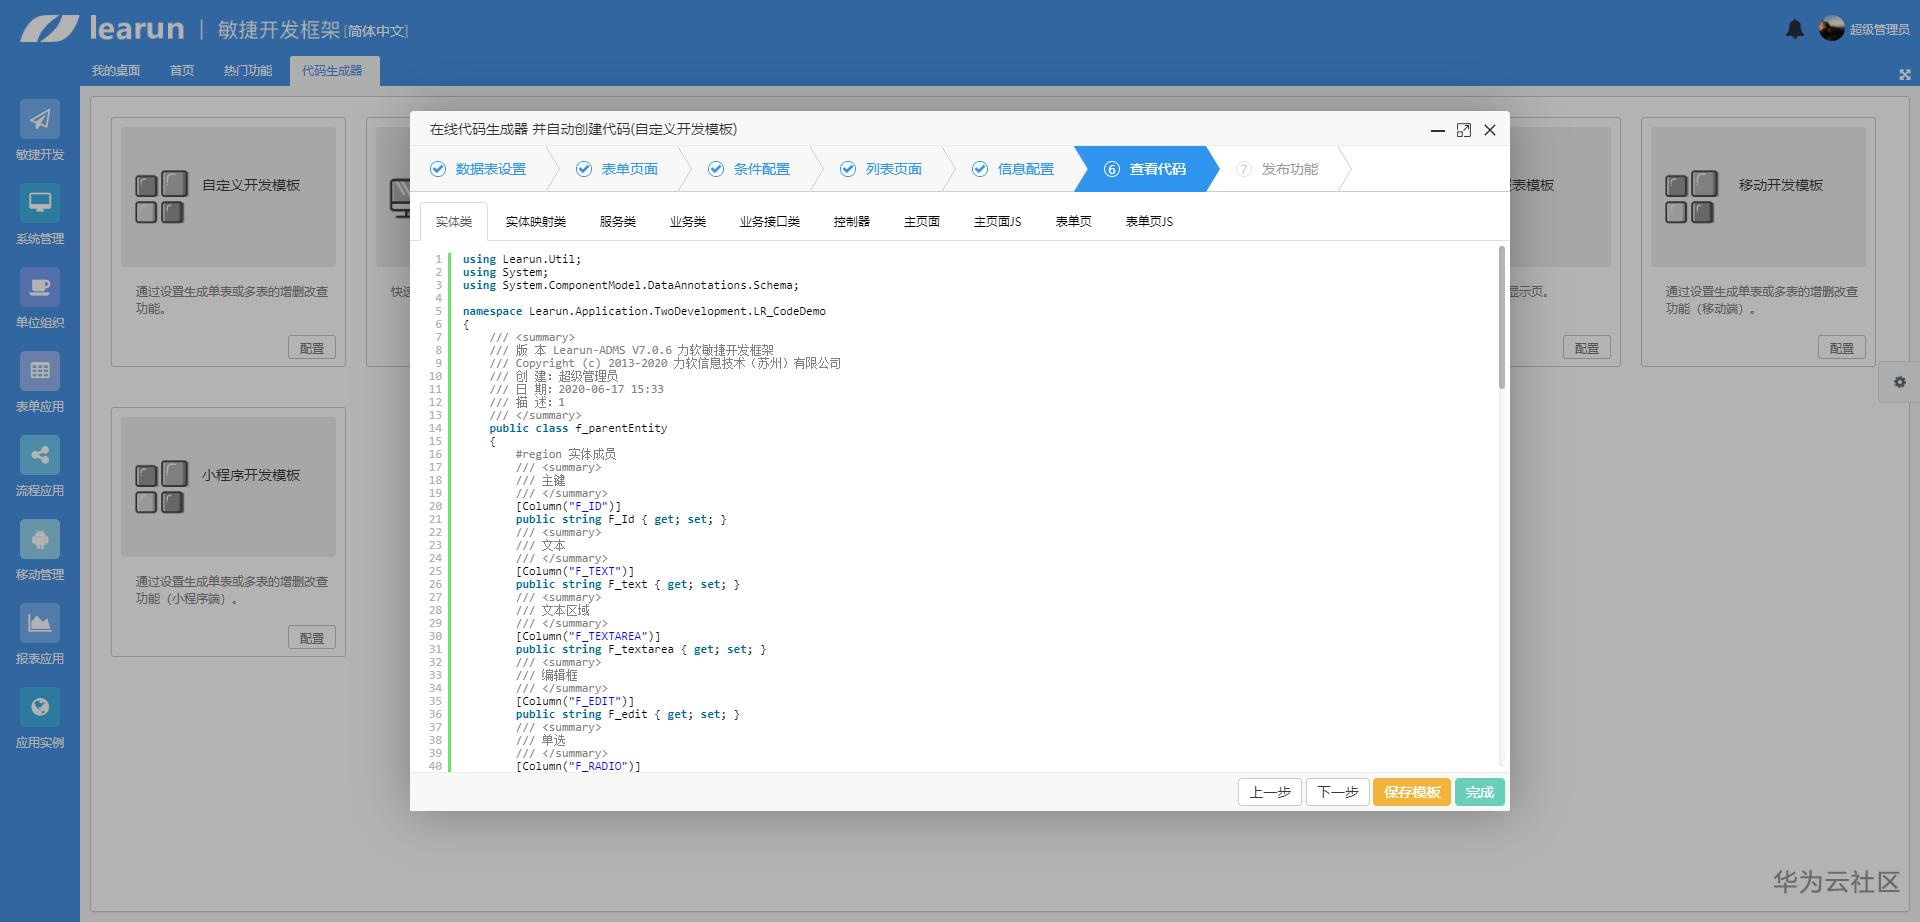
Task: Click 配置 on 小程序开发模板 card
Action: tap(312, 638)
